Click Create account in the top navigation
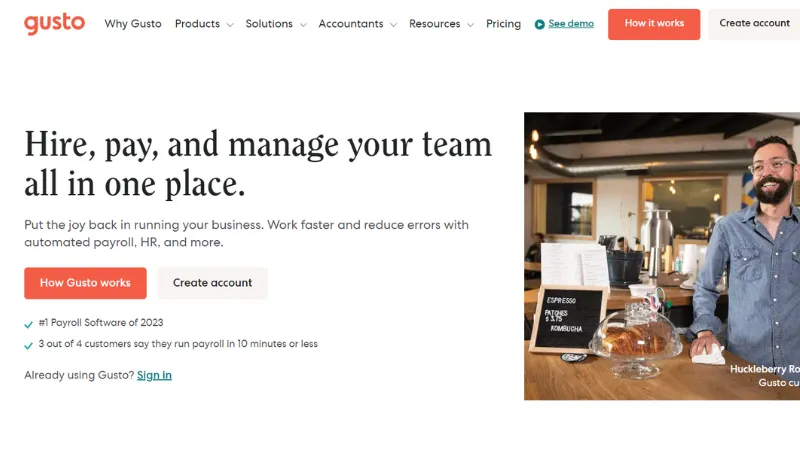Image resolution: width=800 pixels, height=450 pixels. pos(754,24)
